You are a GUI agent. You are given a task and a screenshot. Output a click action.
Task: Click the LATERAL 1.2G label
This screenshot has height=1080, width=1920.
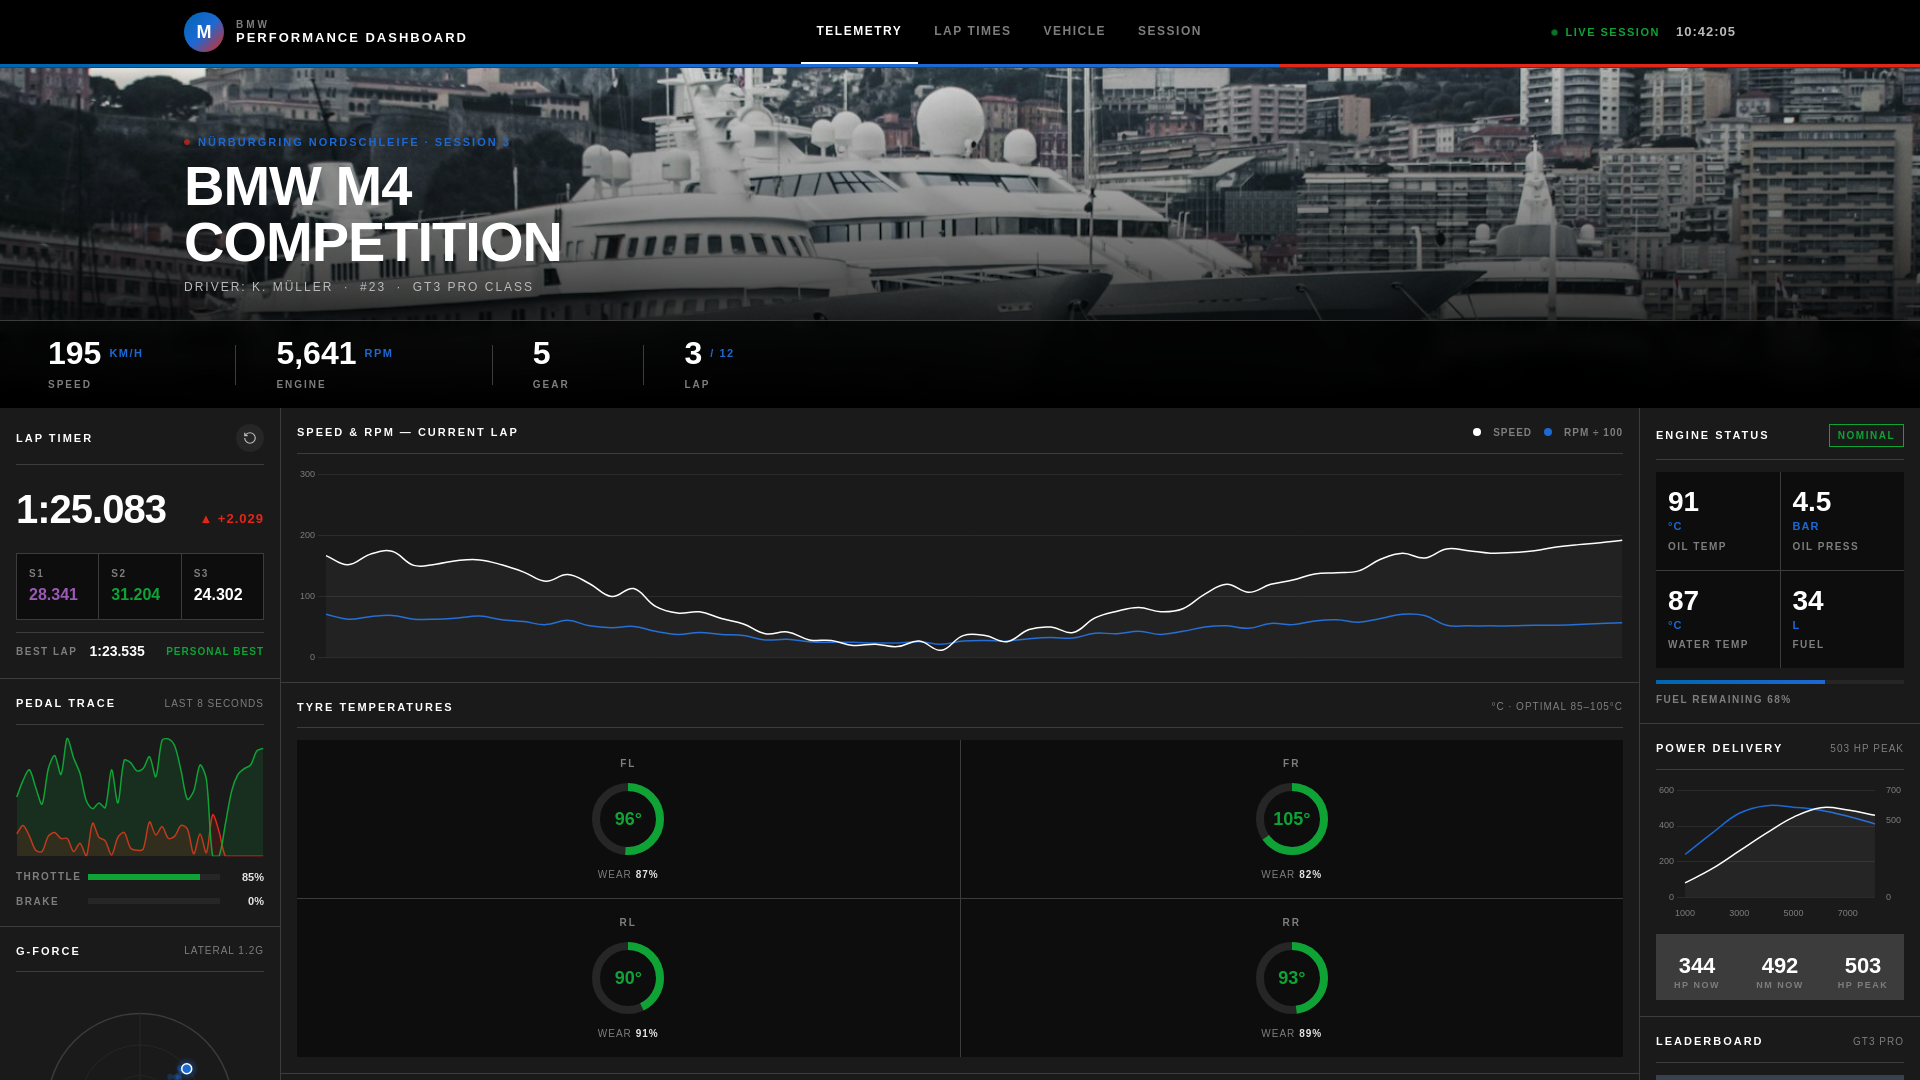224,950
